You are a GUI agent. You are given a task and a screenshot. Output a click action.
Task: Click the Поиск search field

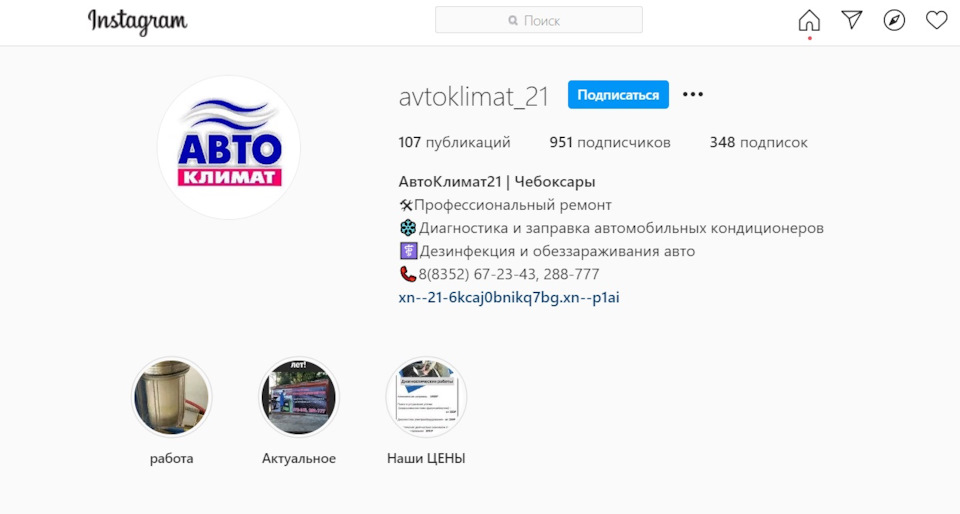(x=539, y=20)
